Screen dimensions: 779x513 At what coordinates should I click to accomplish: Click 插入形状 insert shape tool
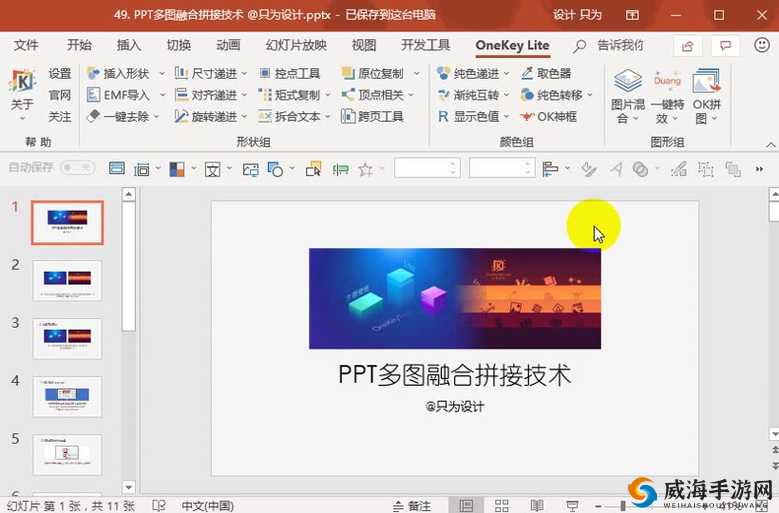tap(119, 73)
